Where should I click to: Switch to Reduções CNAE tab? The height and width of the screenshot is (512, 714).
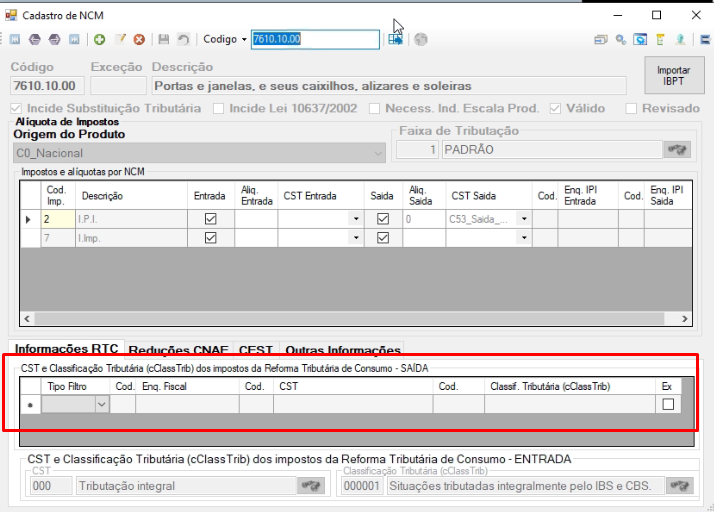[178, 350]
